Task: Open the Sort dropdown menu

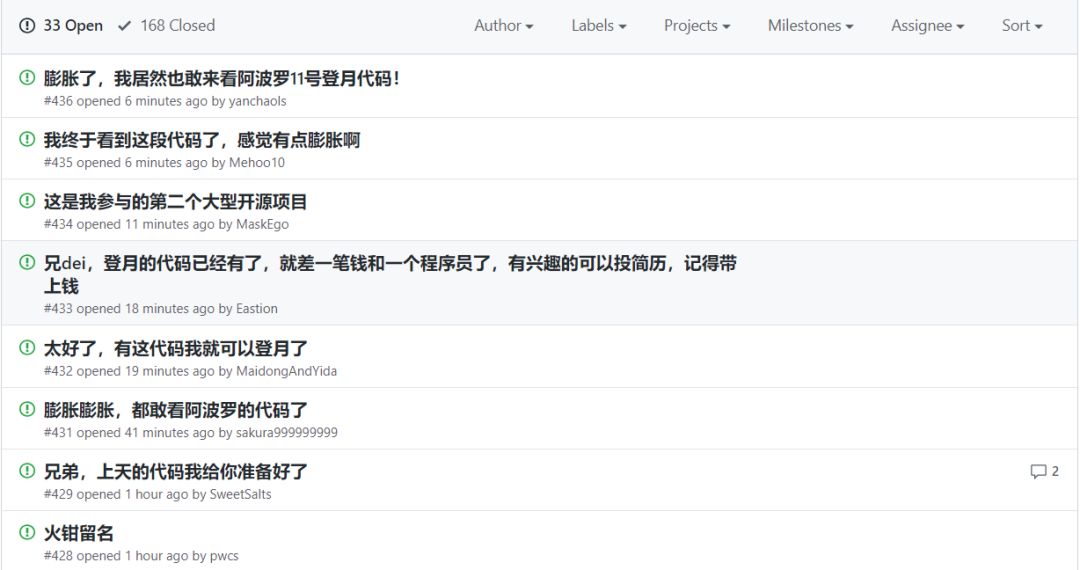Action: tap(1021, 25)
